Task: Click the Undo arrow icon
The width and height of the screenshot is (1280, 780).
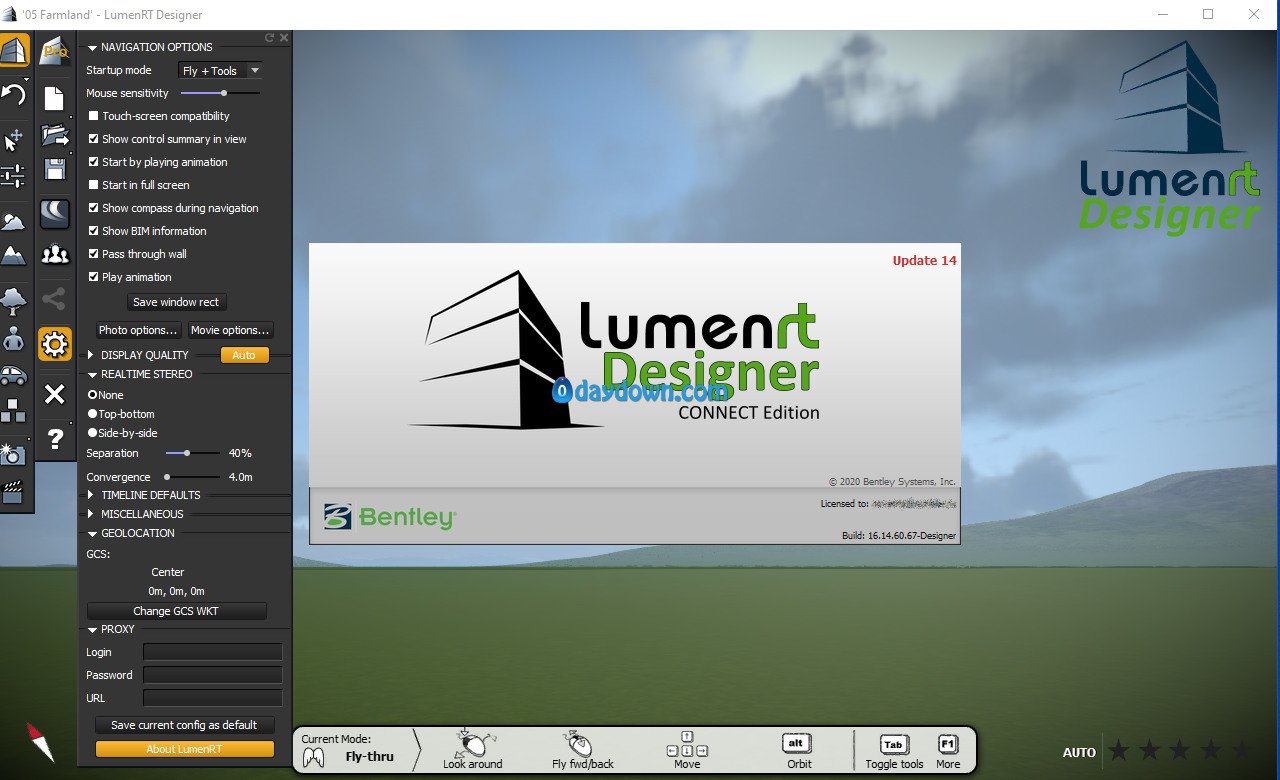Action: click(14, 94)
